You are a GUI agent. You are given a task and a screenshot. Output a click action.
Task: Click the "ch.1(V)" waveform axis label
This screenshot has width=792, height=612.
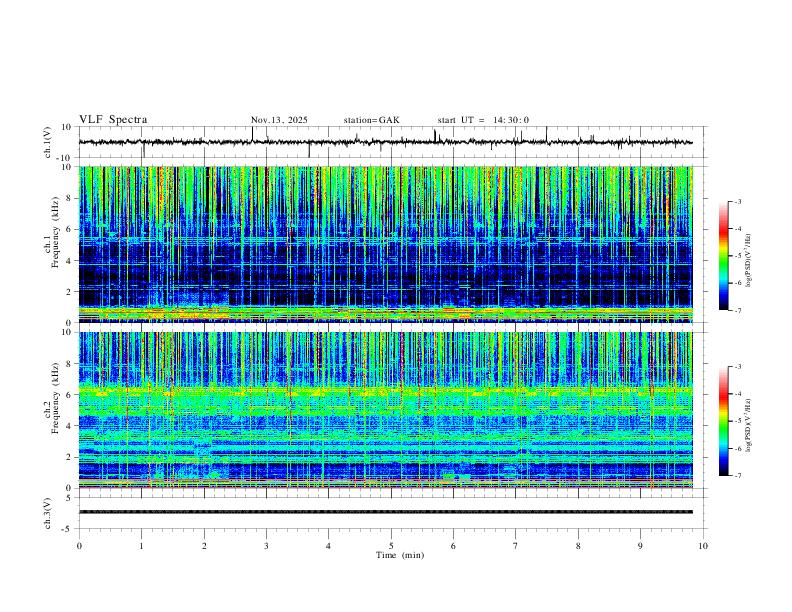tap(48, 142)
